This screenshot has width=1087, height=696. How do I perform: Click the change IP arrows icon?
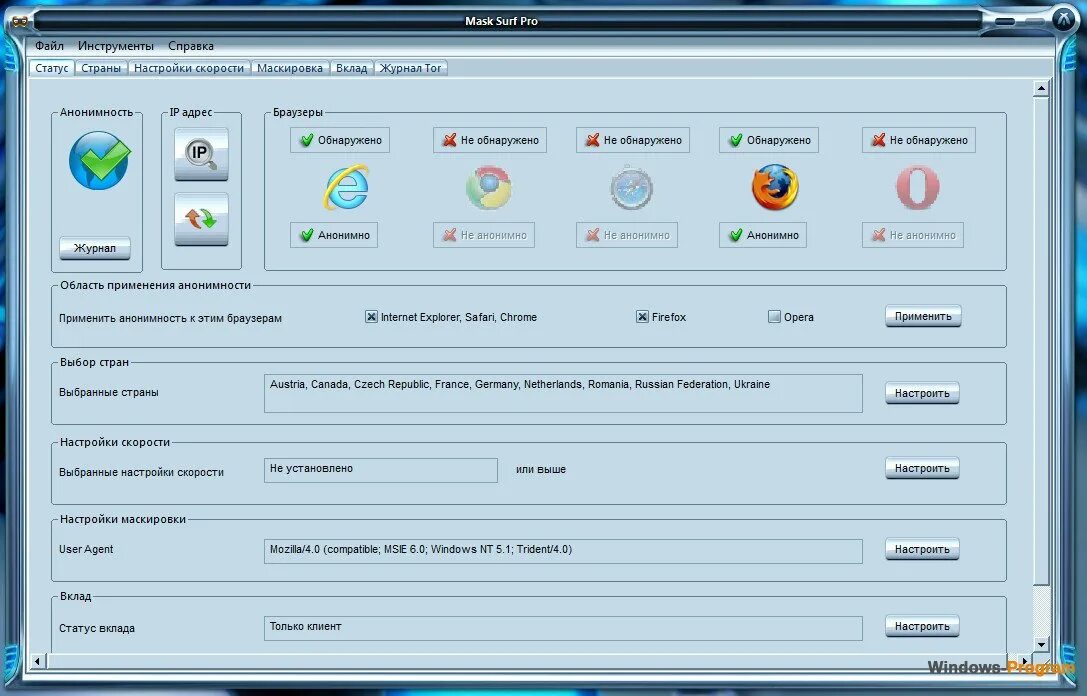click(x=201, y=219)
